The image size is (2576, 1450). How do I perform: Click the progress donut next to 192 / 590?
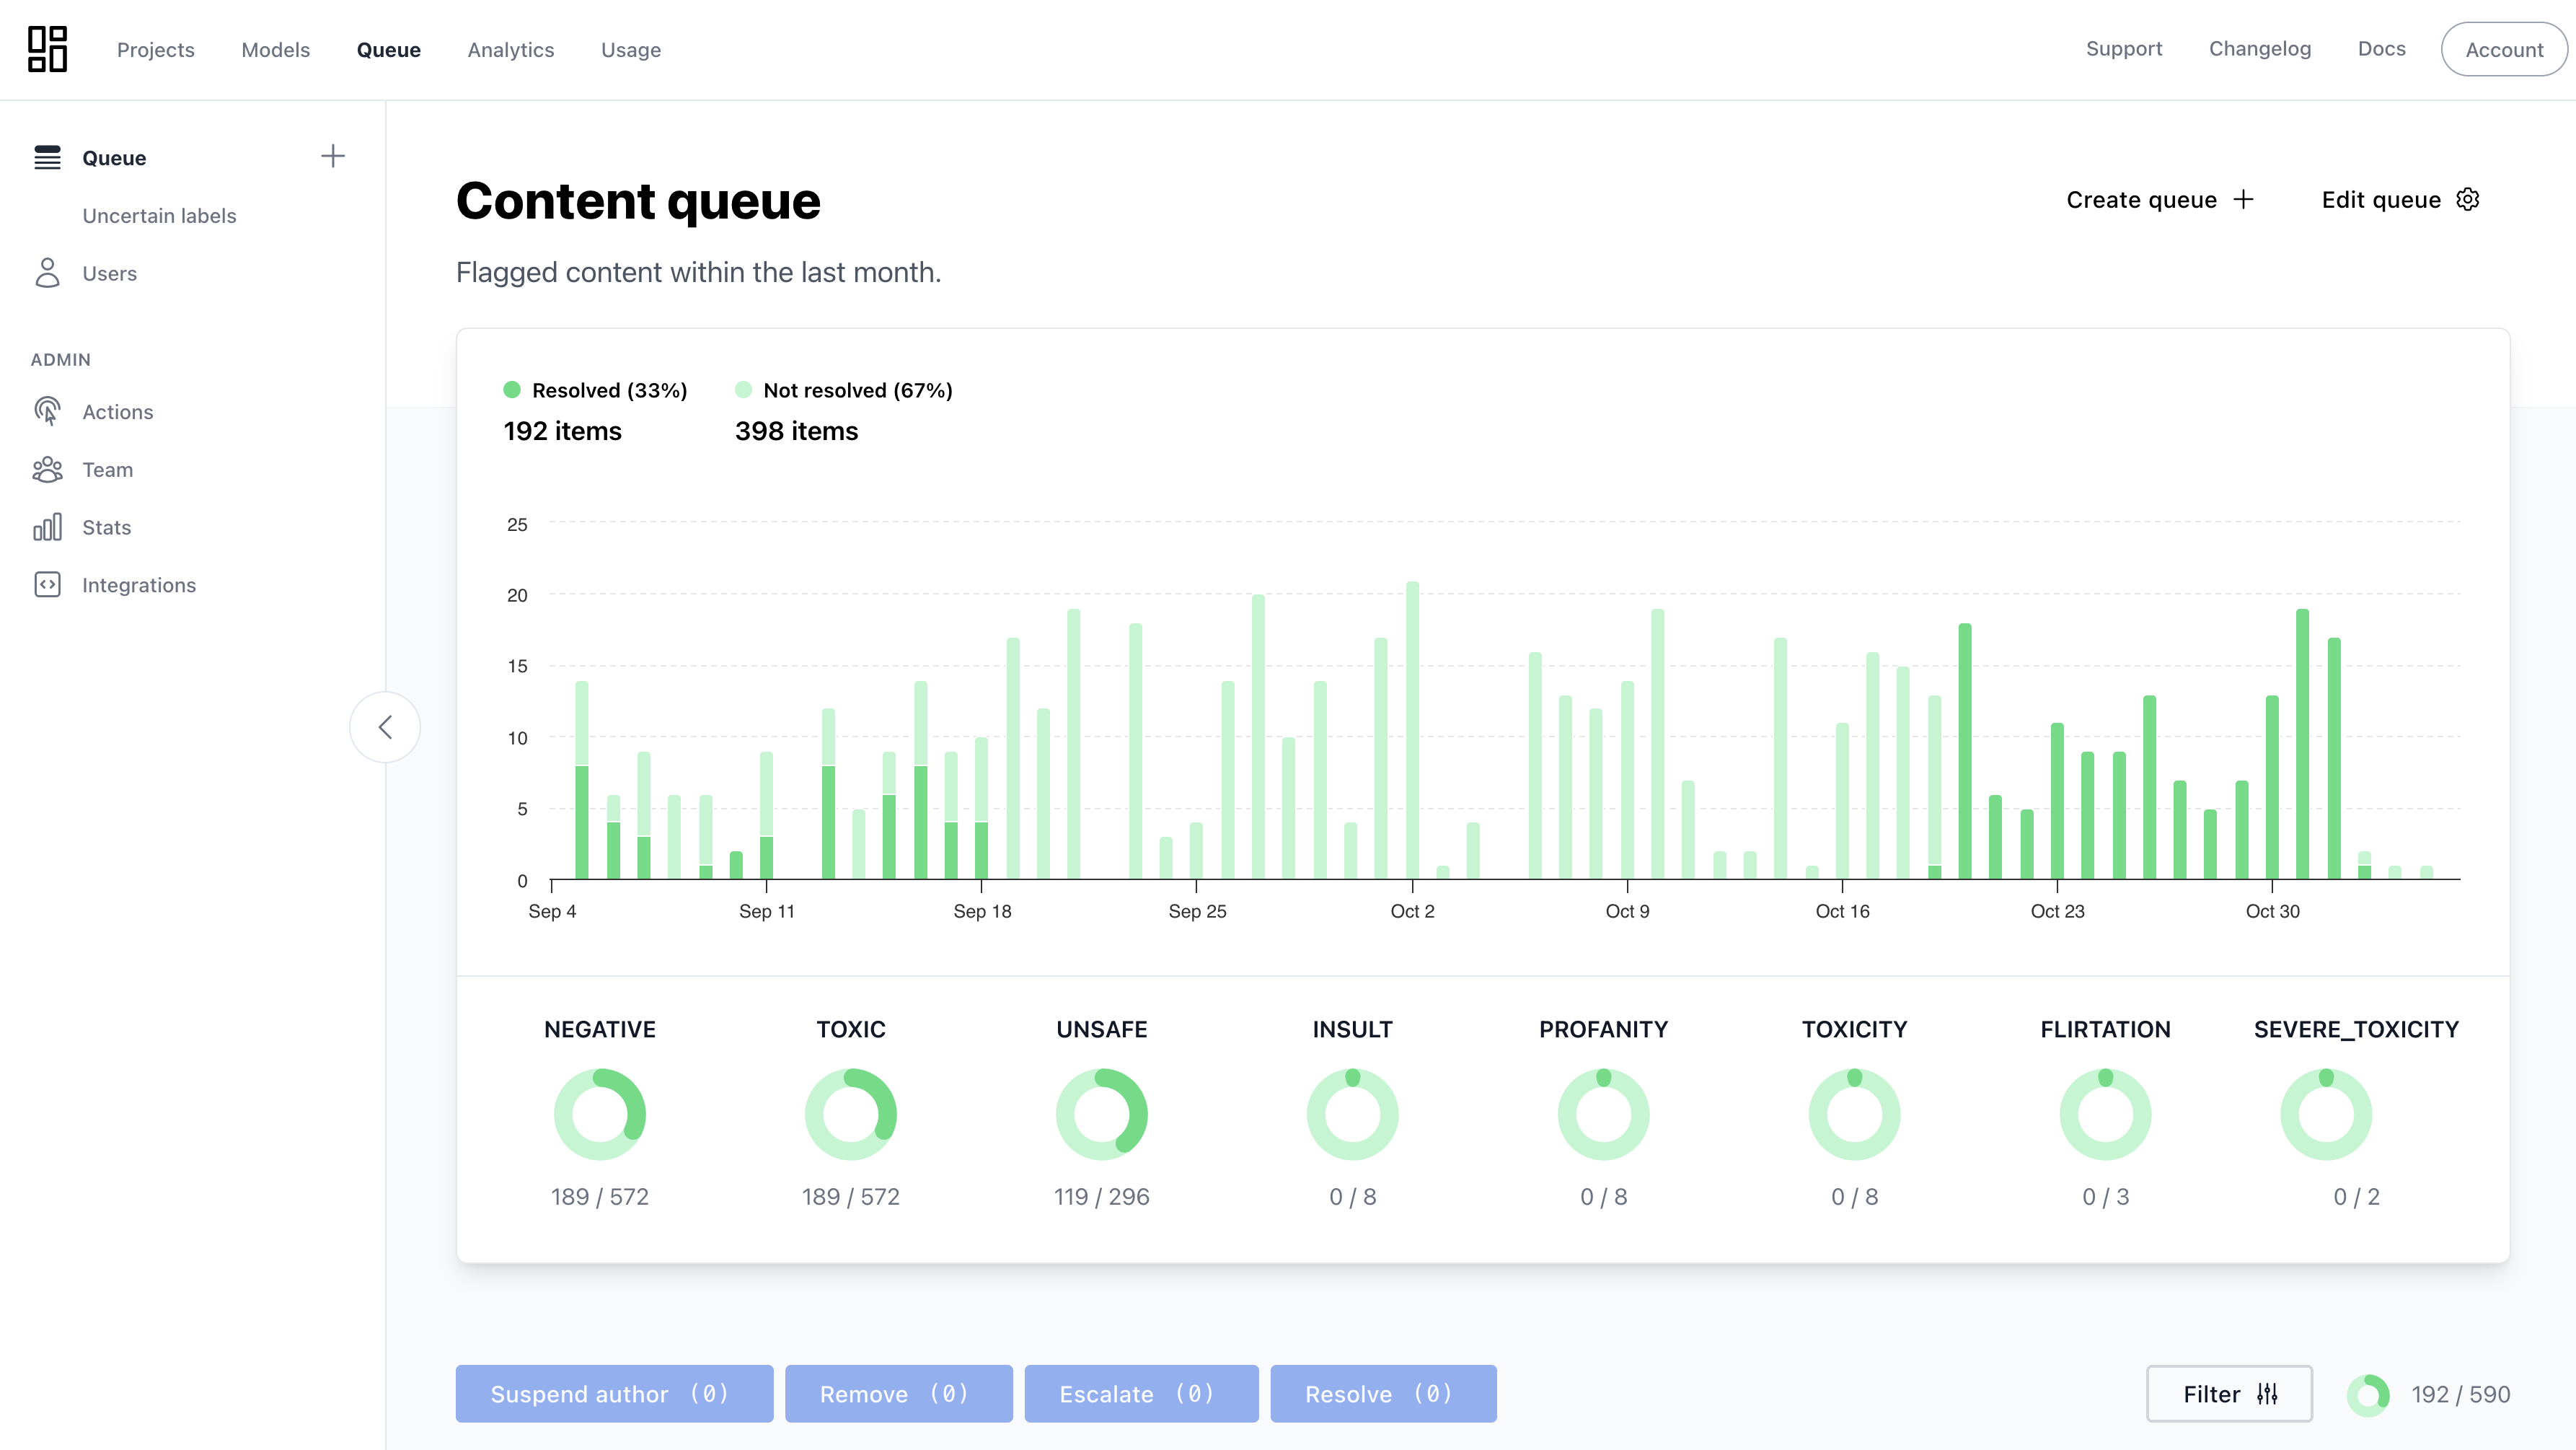coord(2368,1395)
